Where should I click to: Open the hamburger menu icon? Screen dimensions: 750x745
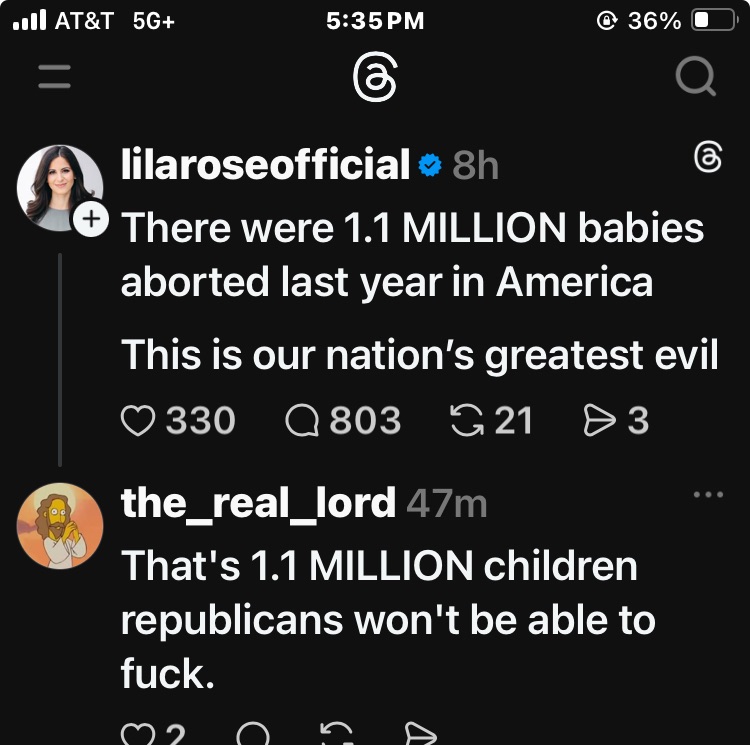click(x=55, y=76)
